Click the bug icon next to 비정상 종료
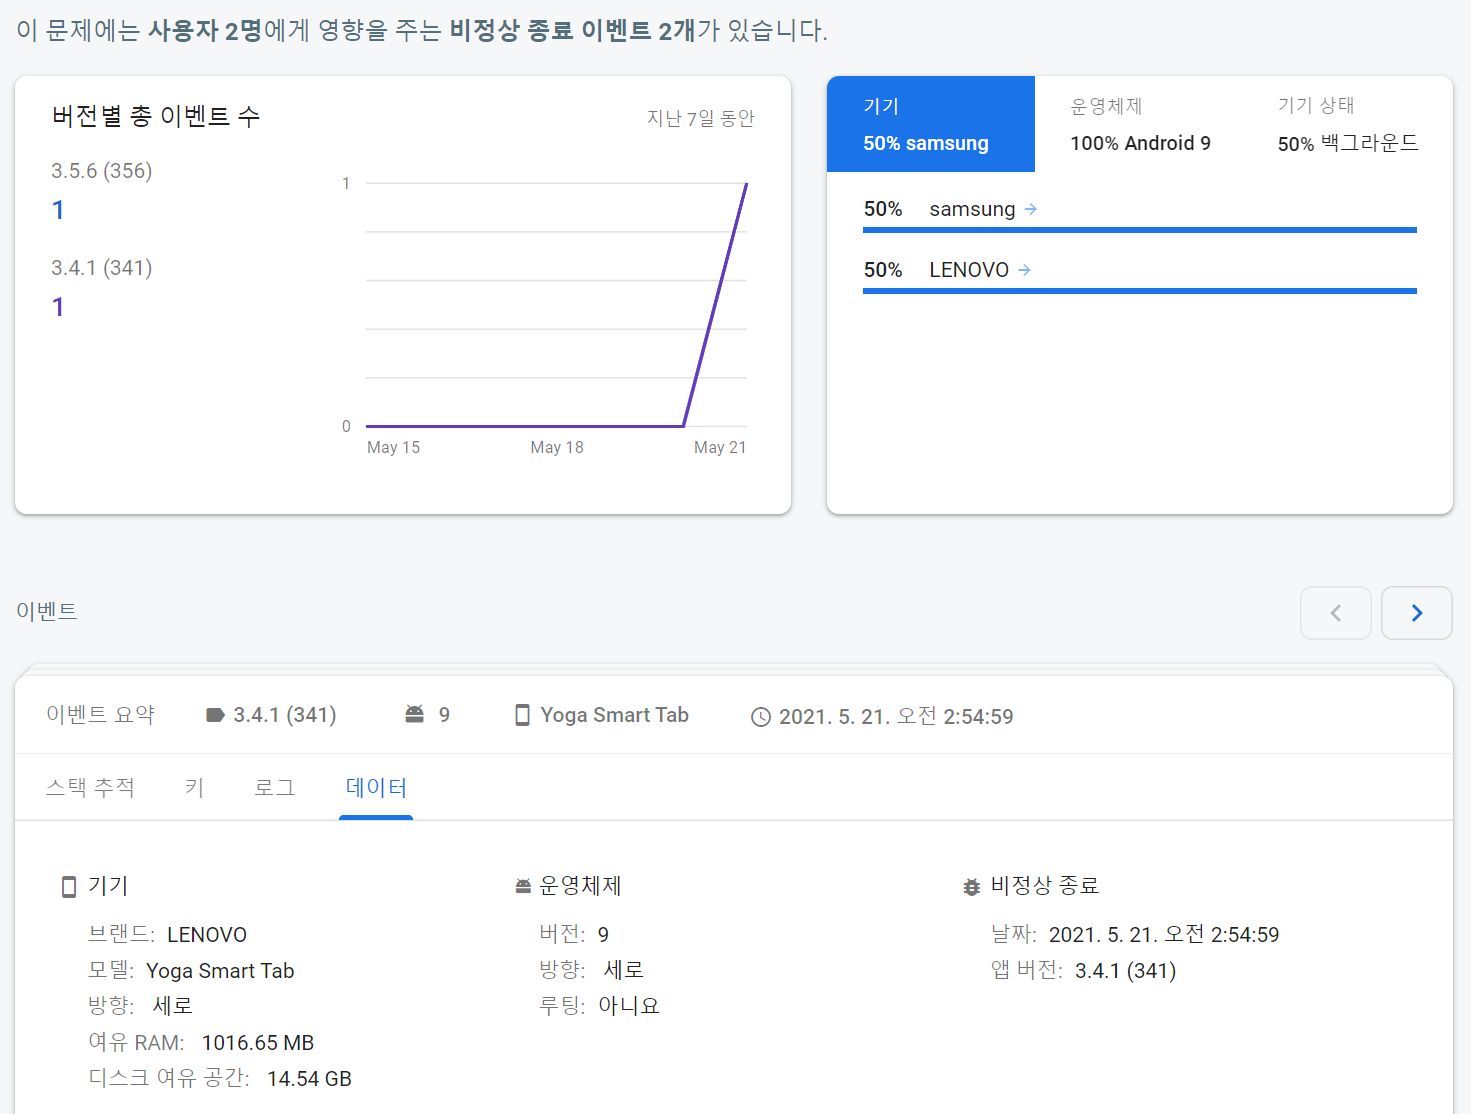 [x=971, y=886]
